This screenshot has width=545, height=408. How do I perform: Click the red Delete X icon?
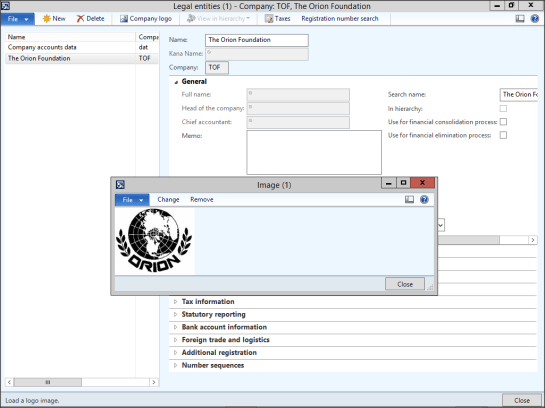(80, 18)
